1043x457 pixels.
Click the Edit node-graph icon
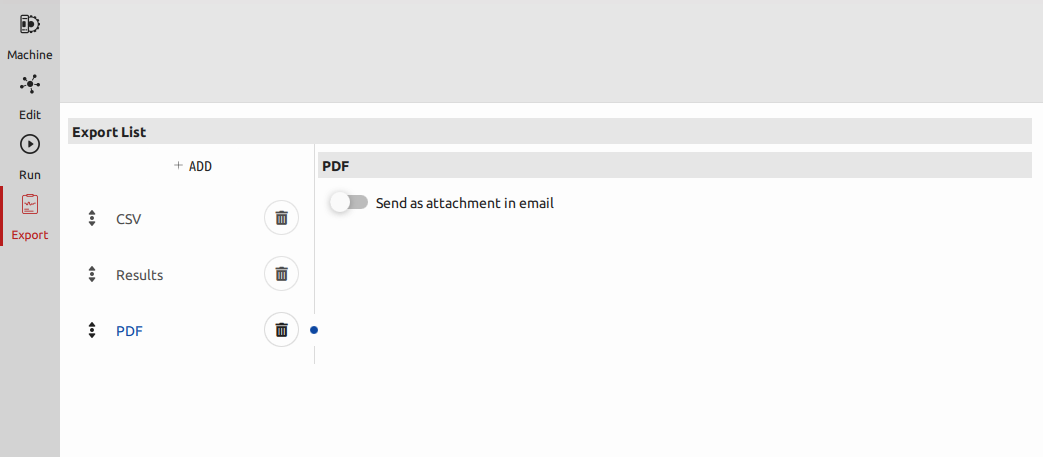(30, 84)
